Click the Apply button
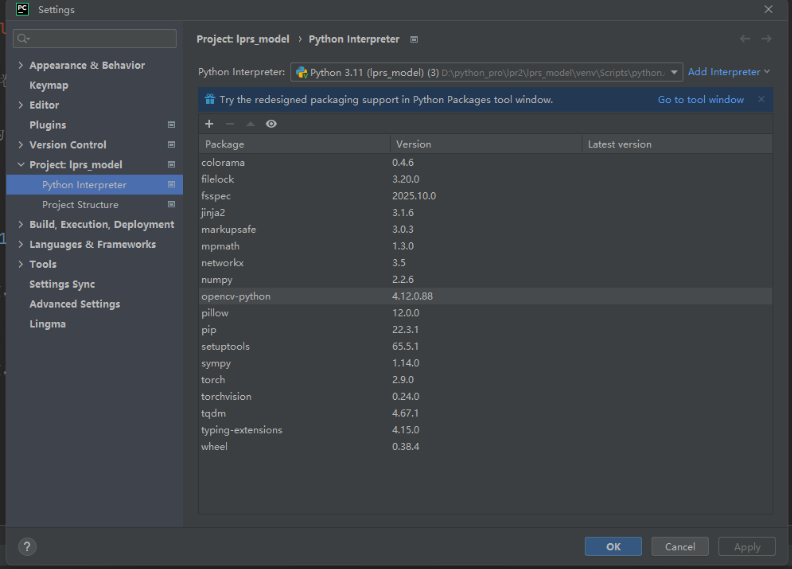Screen dimensions: 792x569 [747, 546]
